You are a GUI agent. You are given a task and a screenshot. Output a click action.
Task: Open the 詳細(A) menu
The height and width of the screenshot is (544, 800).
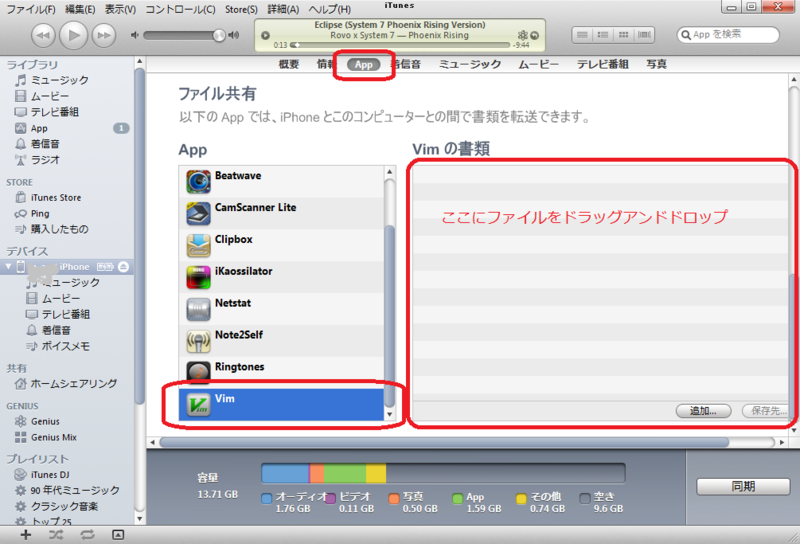[x=283, y=9]
